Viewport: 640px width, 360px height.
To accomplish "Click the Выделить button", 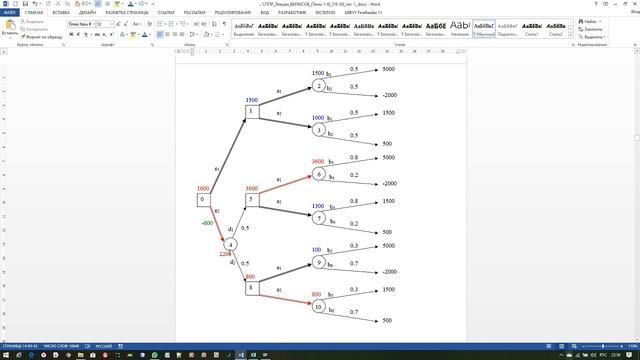I will pos(591,37).
